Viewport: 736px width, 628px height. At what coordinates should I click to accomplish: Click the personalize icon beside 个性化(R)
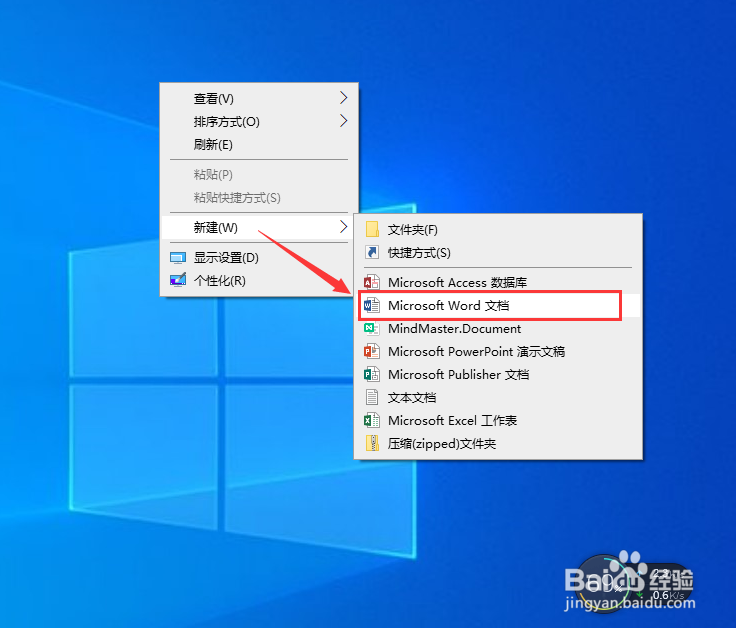178,280
